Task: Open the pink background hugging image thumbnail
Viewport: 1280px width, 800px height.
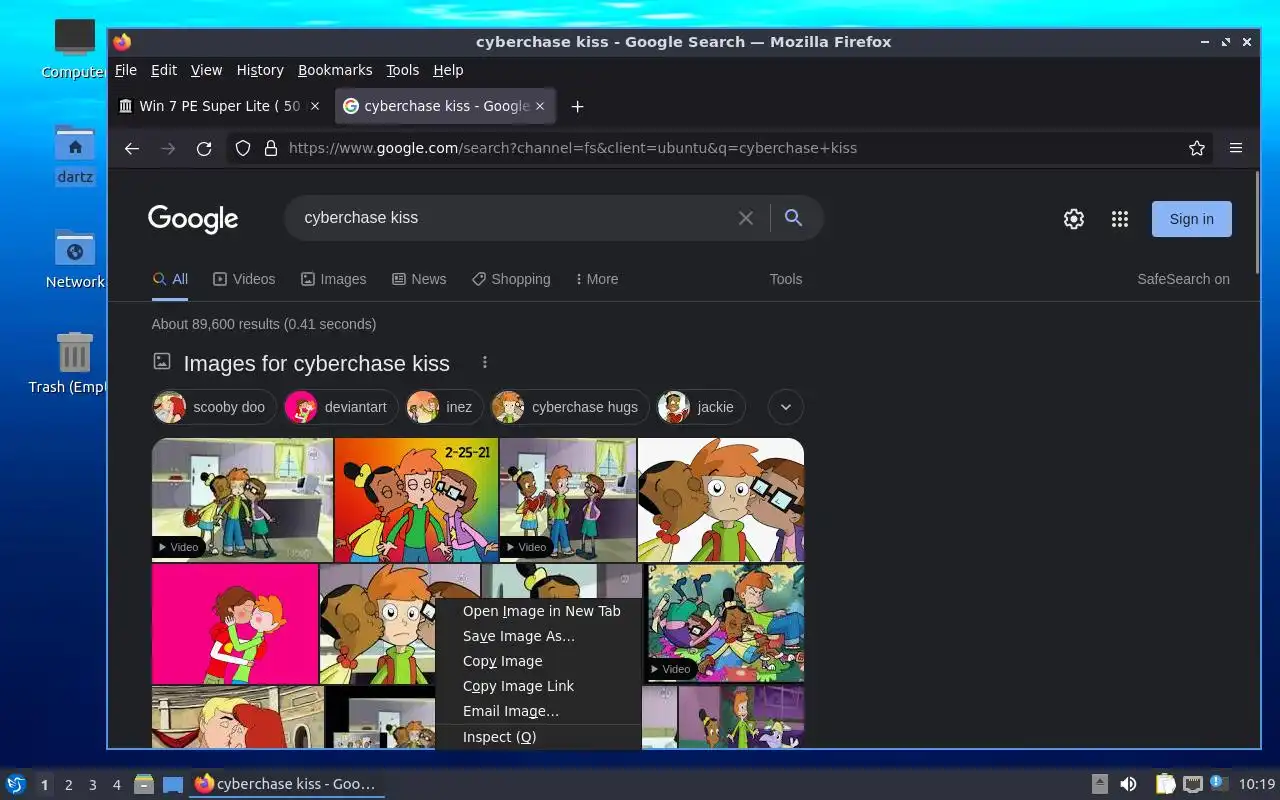Action: tap(235, 624)
